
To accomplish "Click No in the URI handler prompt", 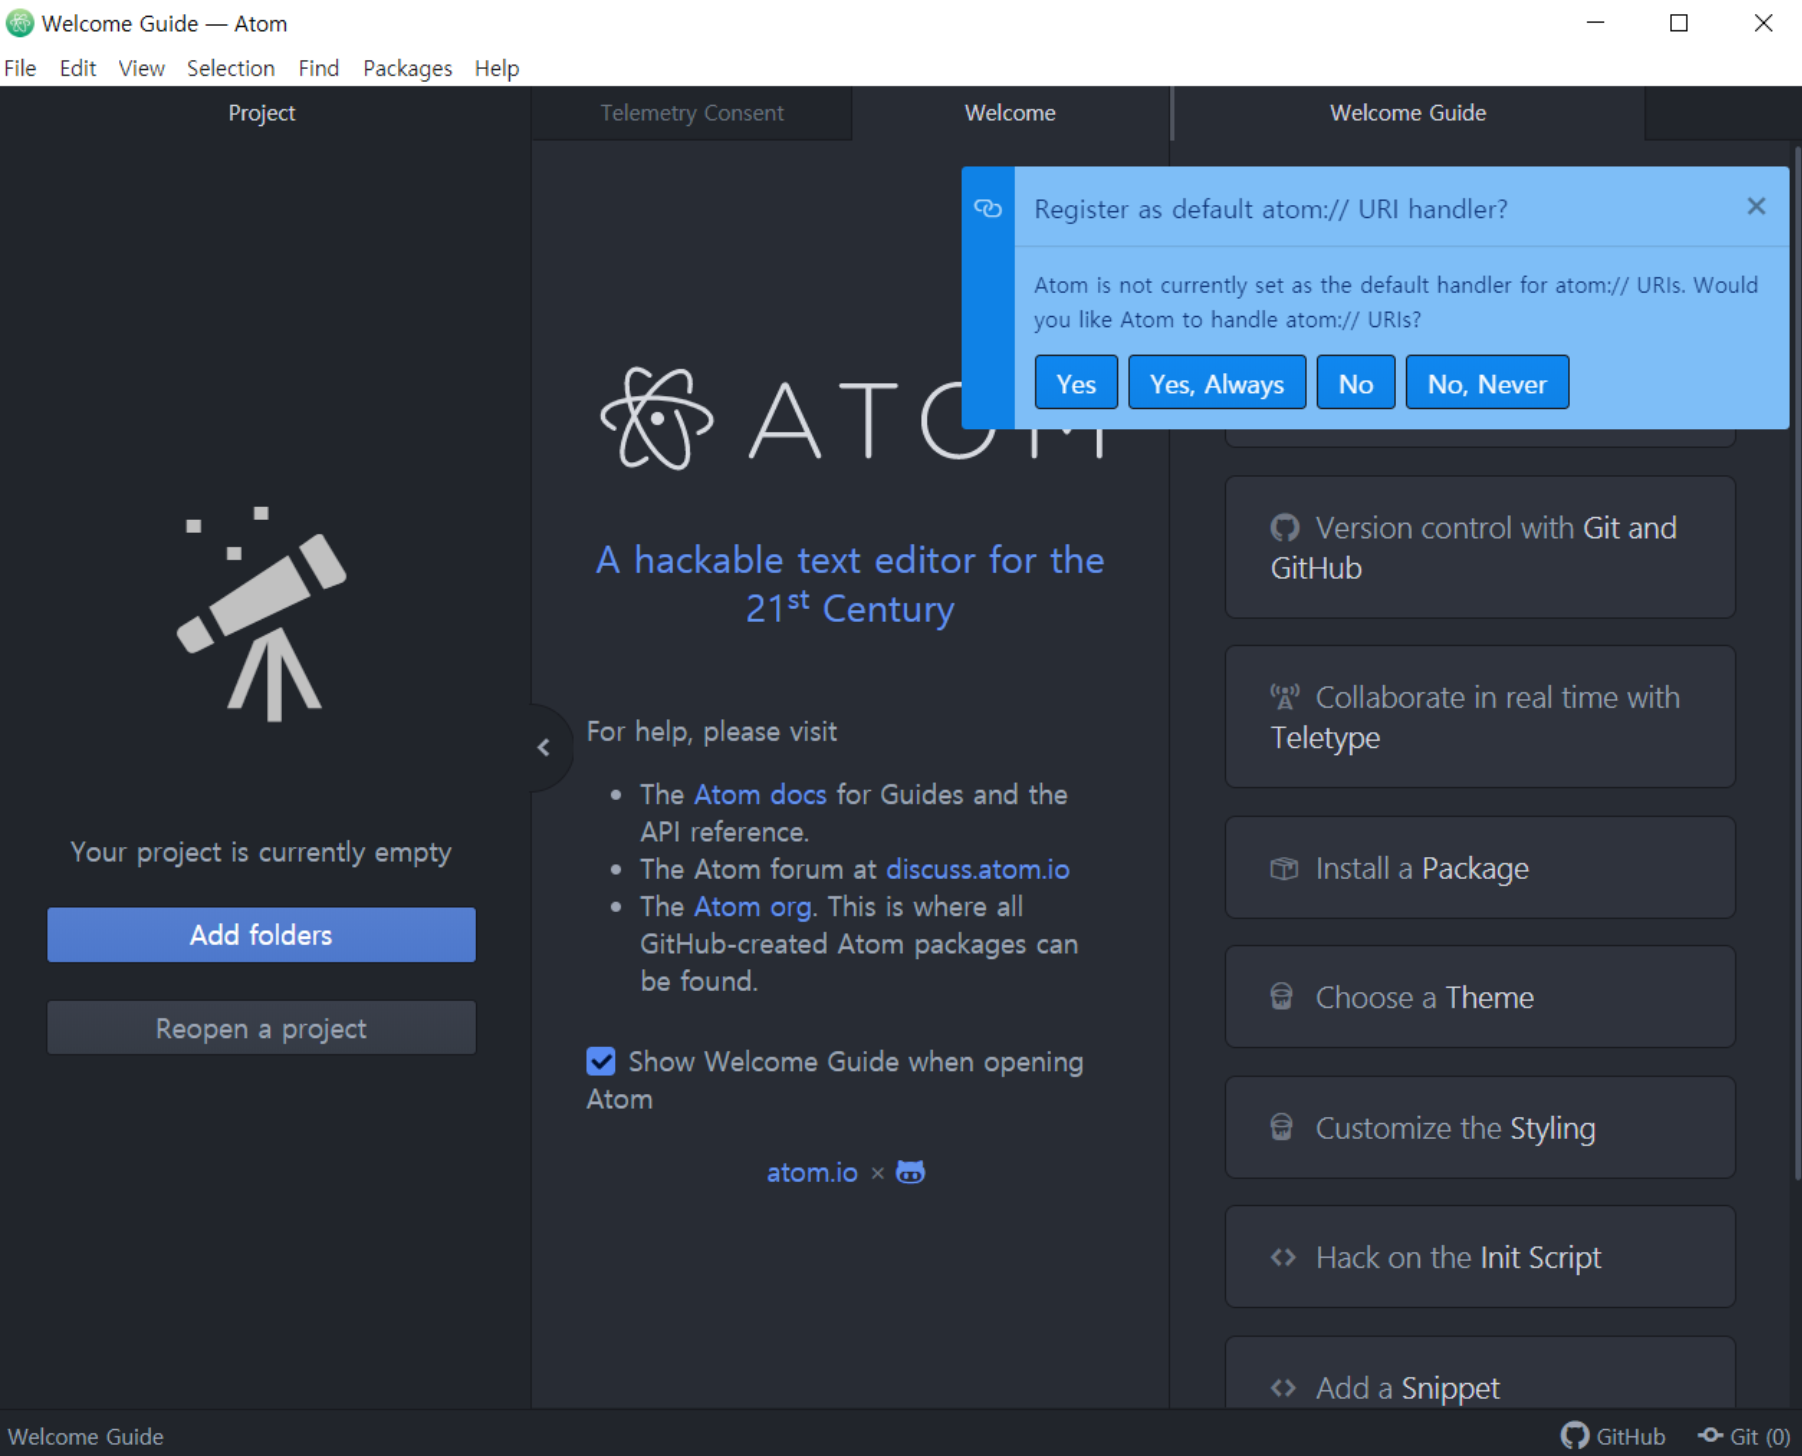I will point(1356,383).
